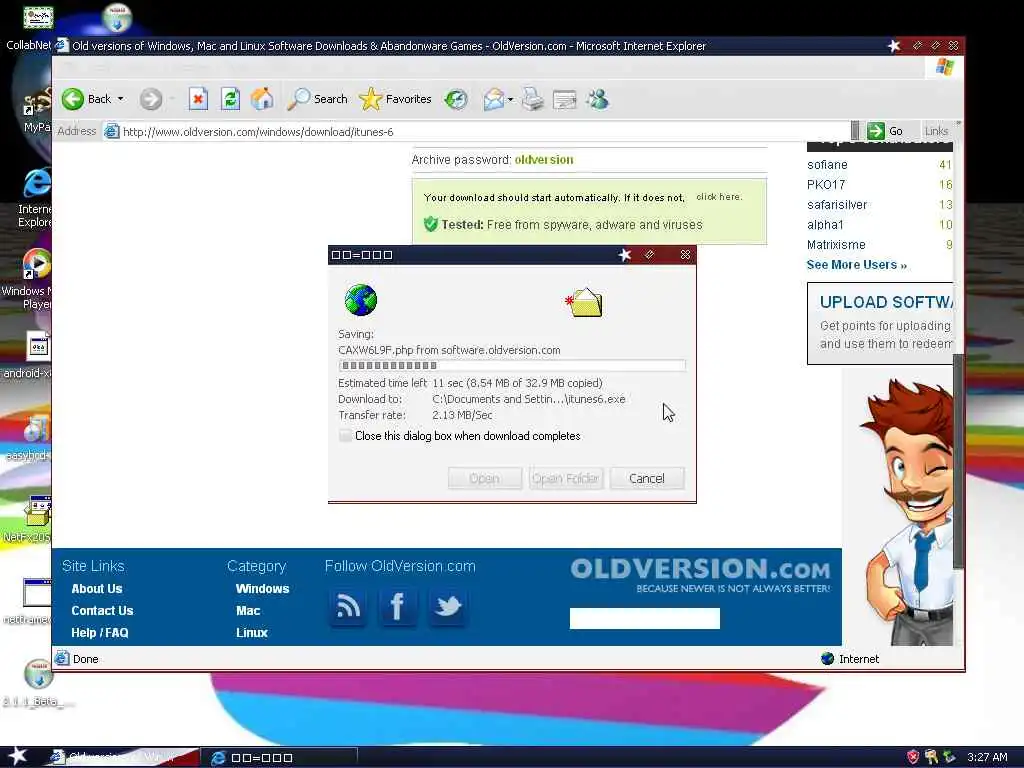Click the Mail envelope toolbar icon

click(x=494, y=99)
